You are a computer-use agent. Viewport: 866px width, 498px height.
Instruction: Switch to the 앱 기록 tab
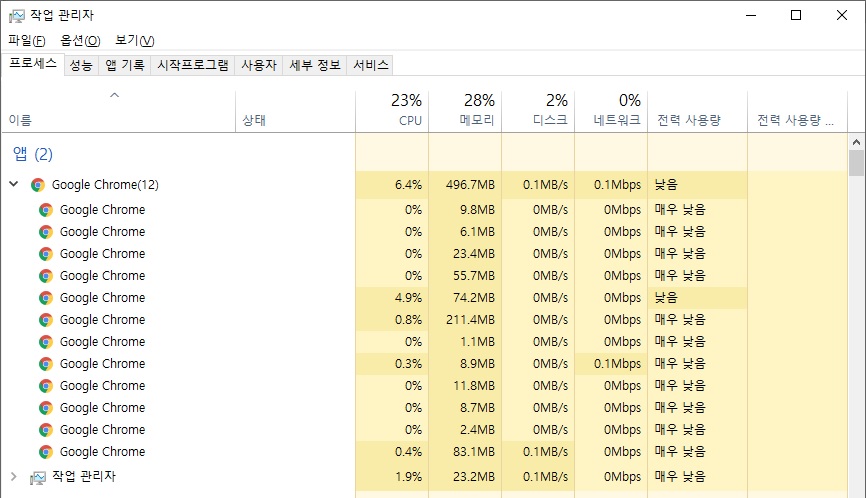pyautogui.click(x=125, y=65)
